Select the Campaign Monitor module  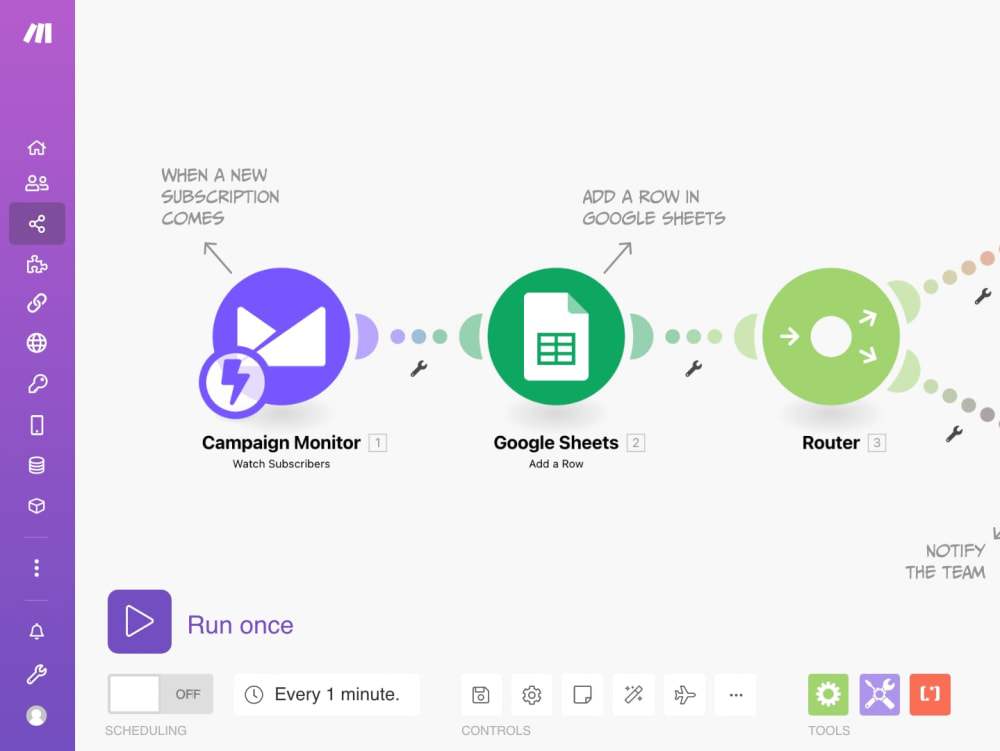[x=281, y=336]
